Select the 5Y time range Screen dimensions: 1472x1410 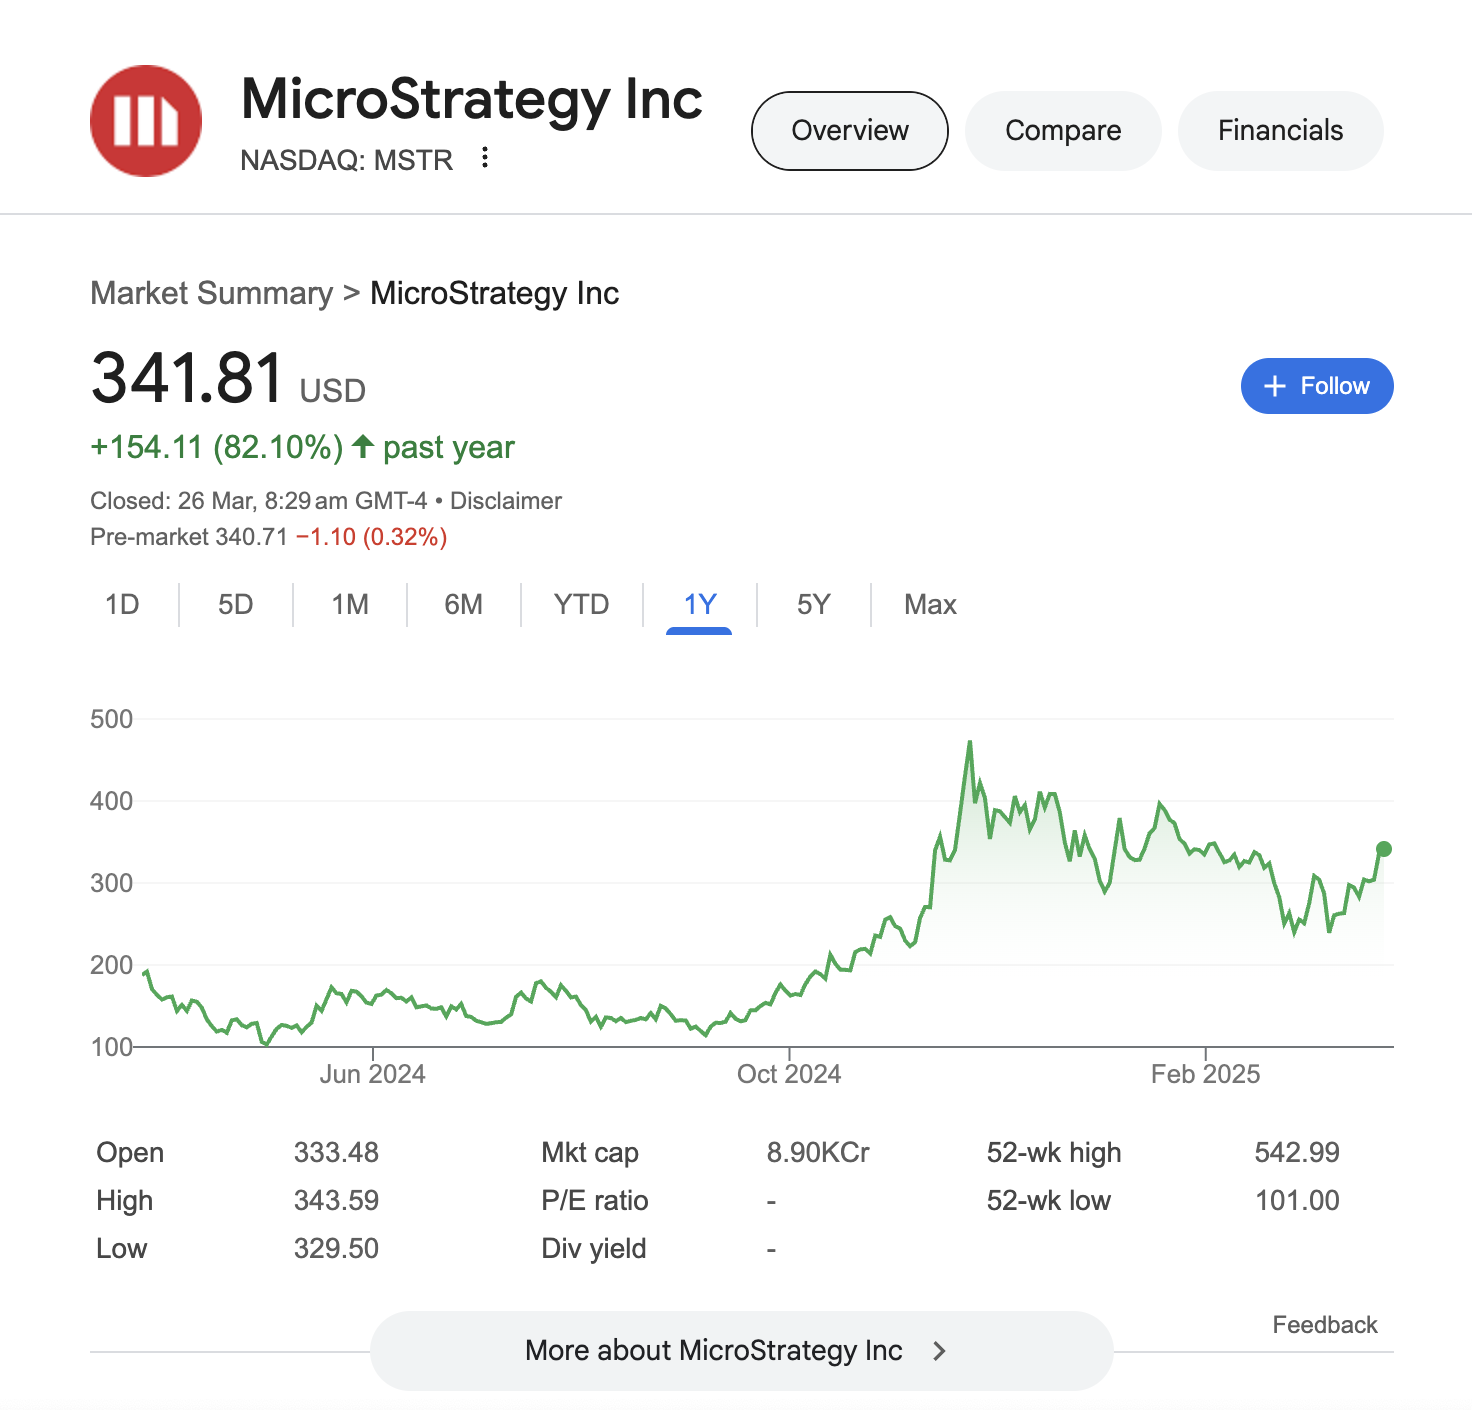pyautogui.click(x=813, y=605)
